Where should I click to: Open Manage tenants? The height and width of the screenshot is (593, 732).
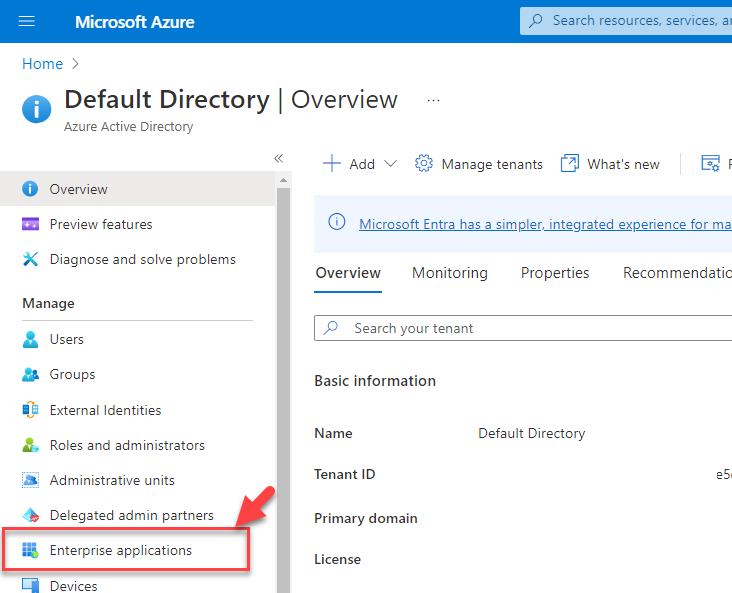[479, 164]
